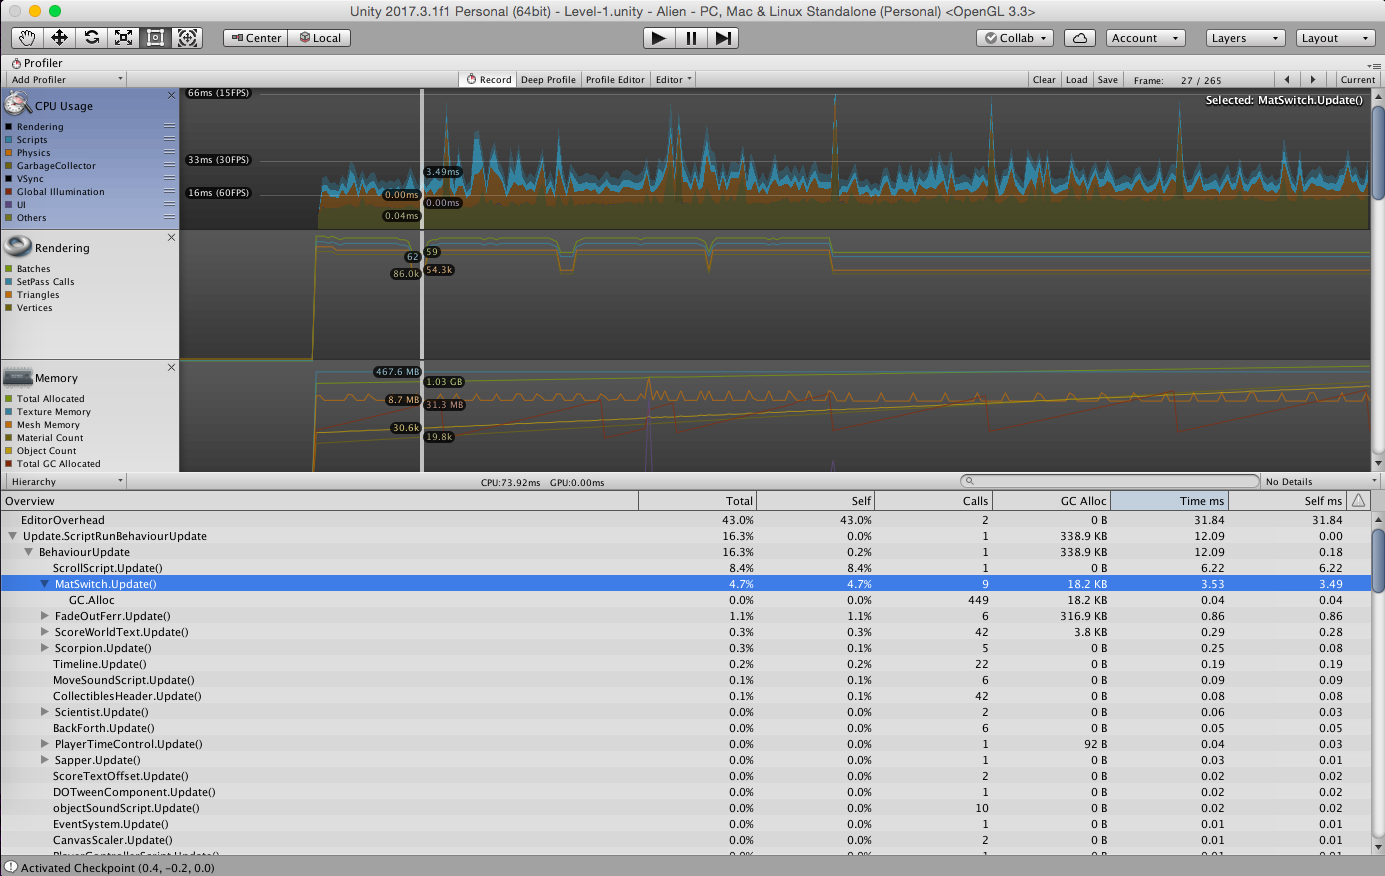Viewport: 1385px width, 876px height.
Task: Select the Move tool
Action: 59,38
